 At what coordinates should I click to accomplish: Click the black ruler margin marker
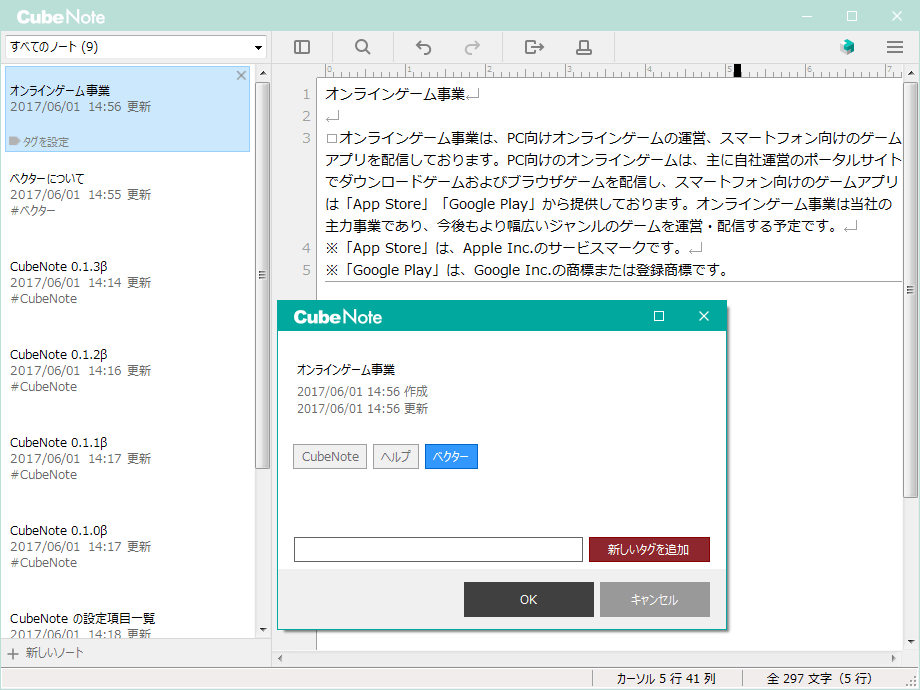738,70
